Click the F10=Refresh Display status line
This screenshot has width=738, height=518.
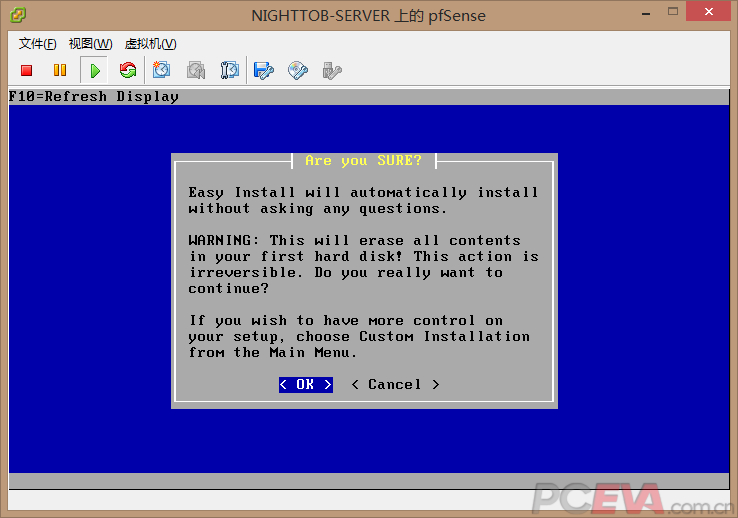coord(94,97)
